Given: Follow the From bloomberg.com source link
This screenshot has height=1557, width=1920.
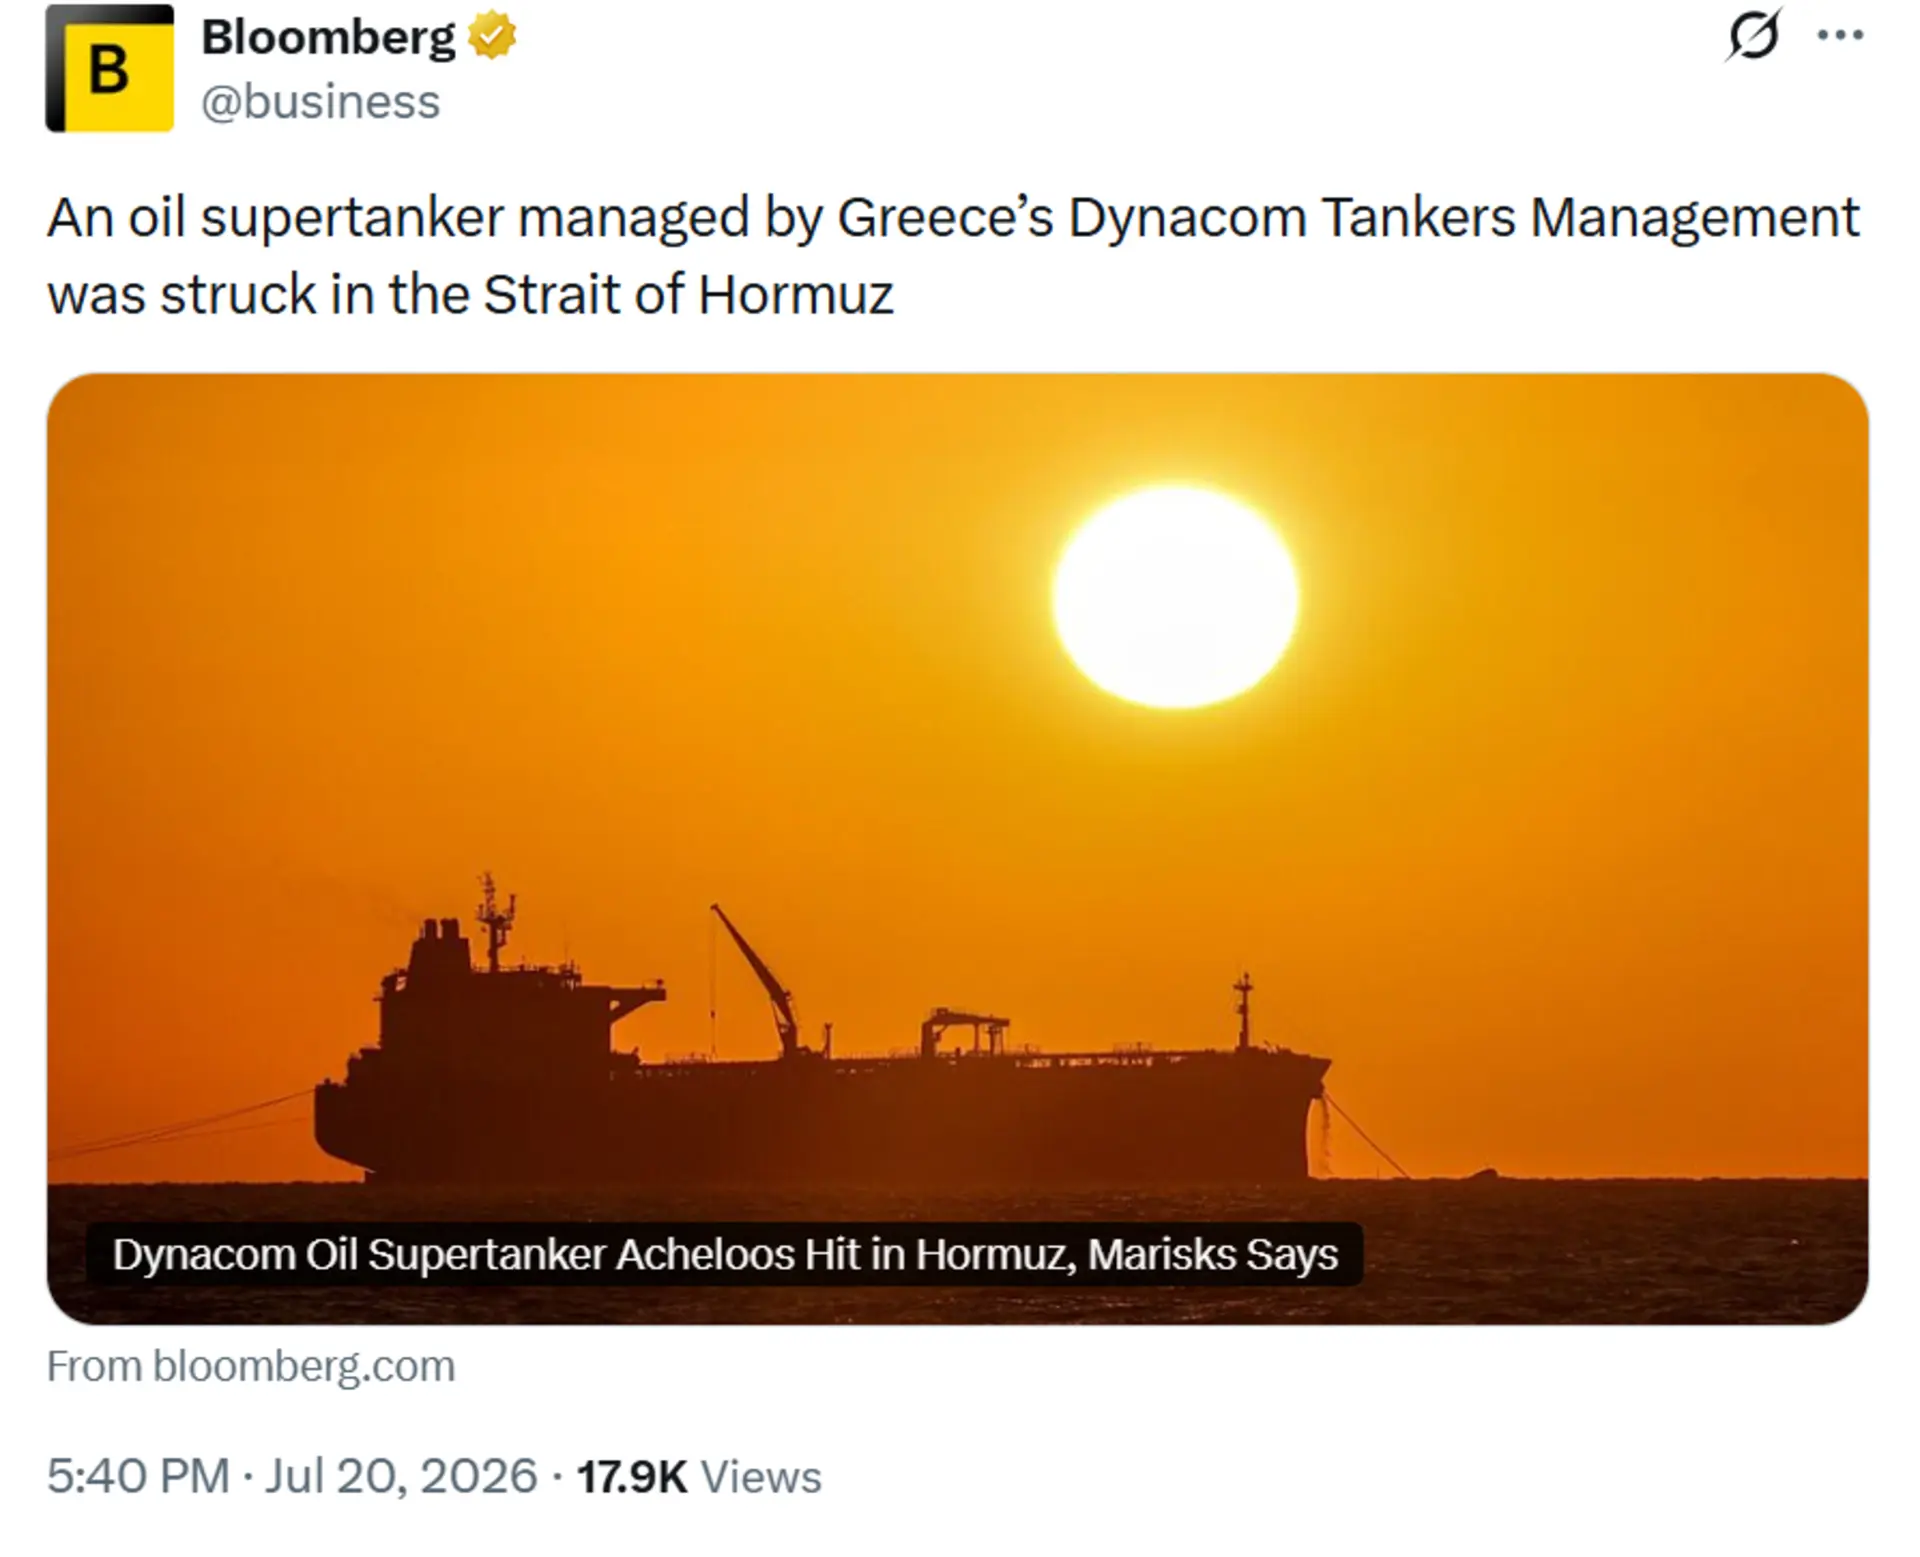Looking at the screenshot, I should (251, 1366).
